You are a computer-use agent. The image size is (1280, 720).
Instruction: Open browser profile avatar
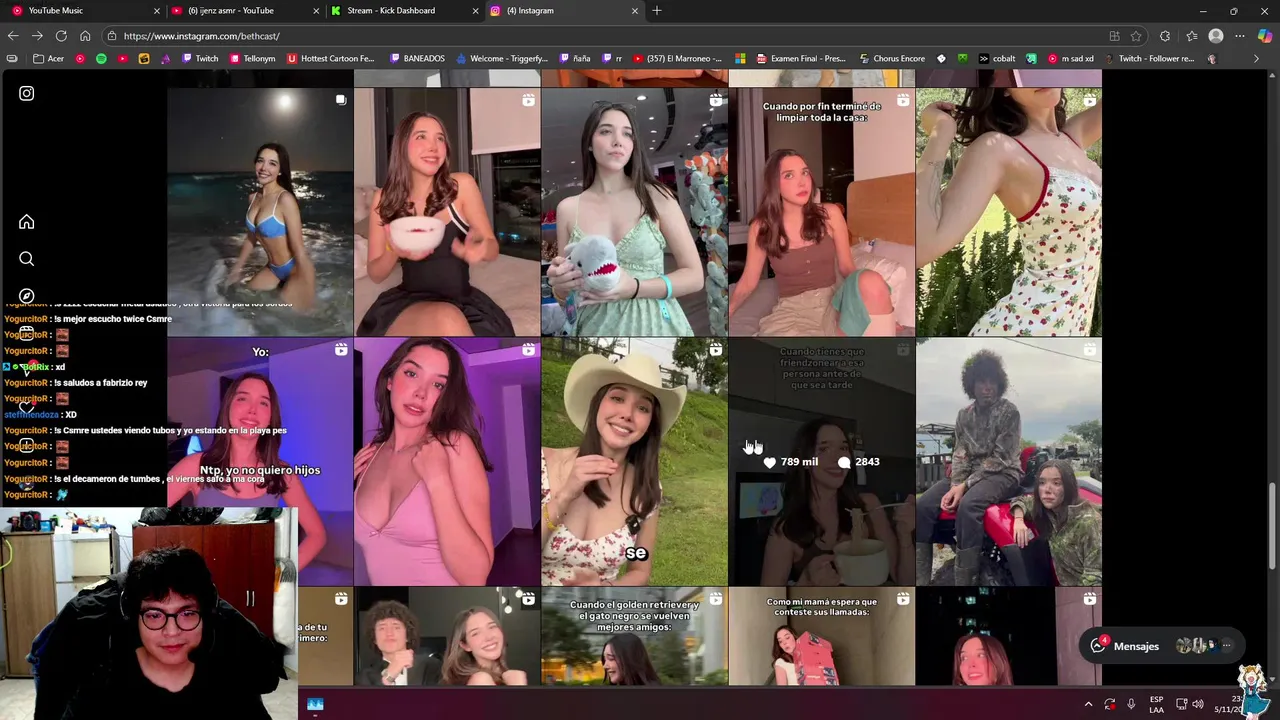coord(1216,36)
